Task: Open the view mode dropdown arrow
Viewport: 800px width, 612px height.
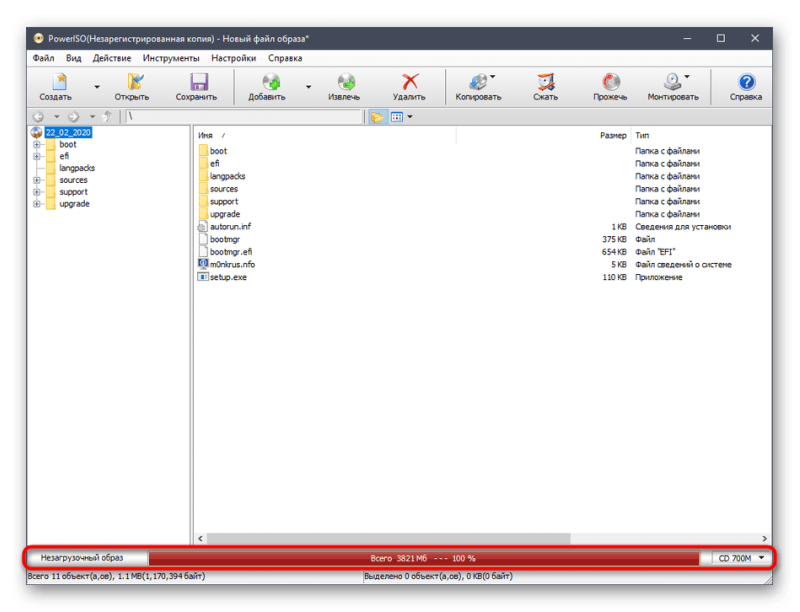Action: (410, 117)
